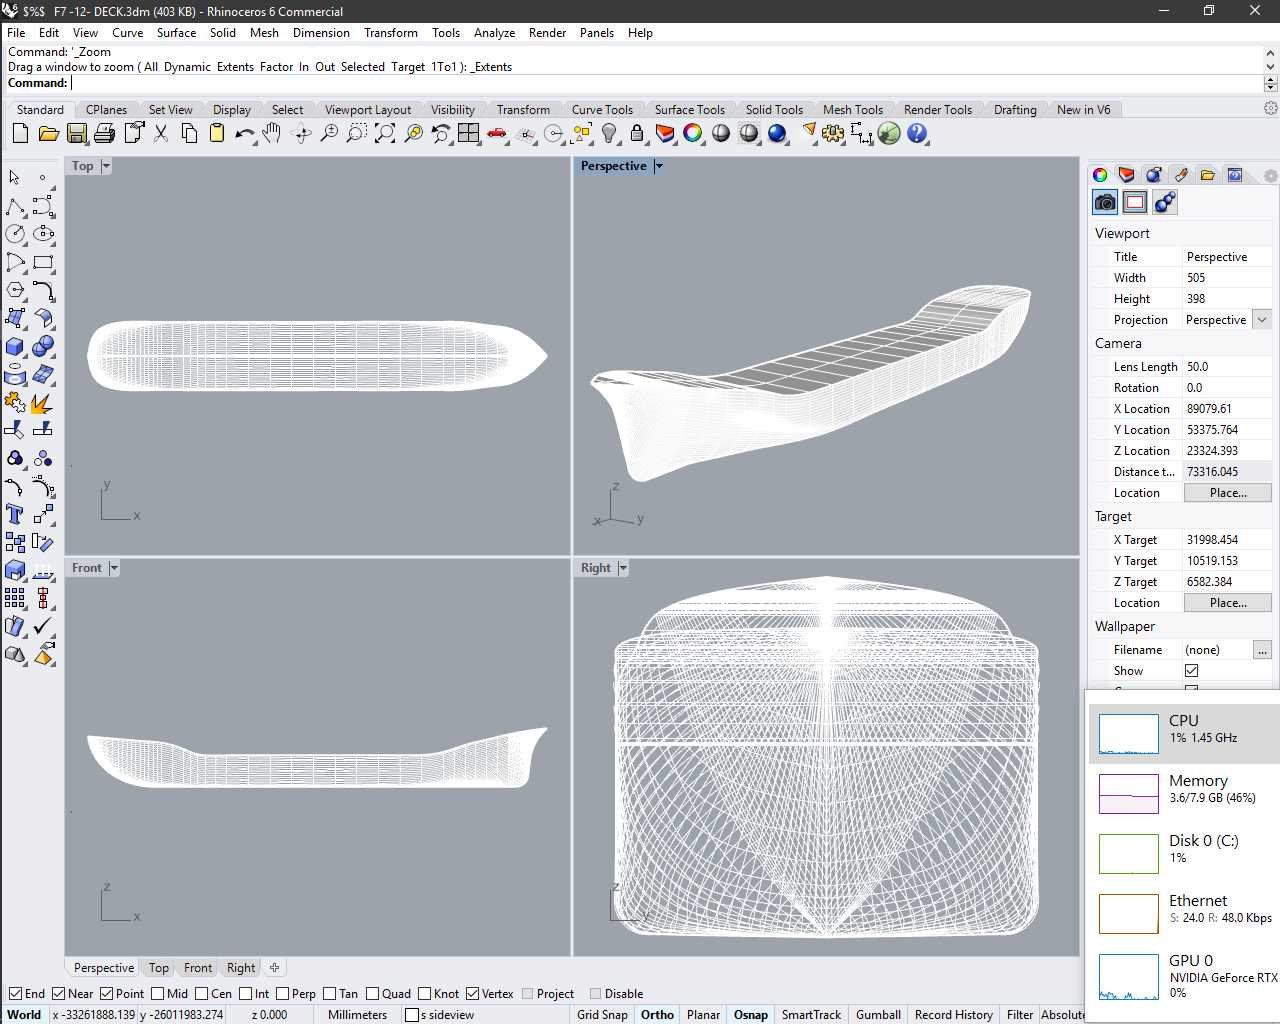1280x1024 pixels.
Task: Select the Rectangle tool in left sidebar
Action: coord(43,262)
